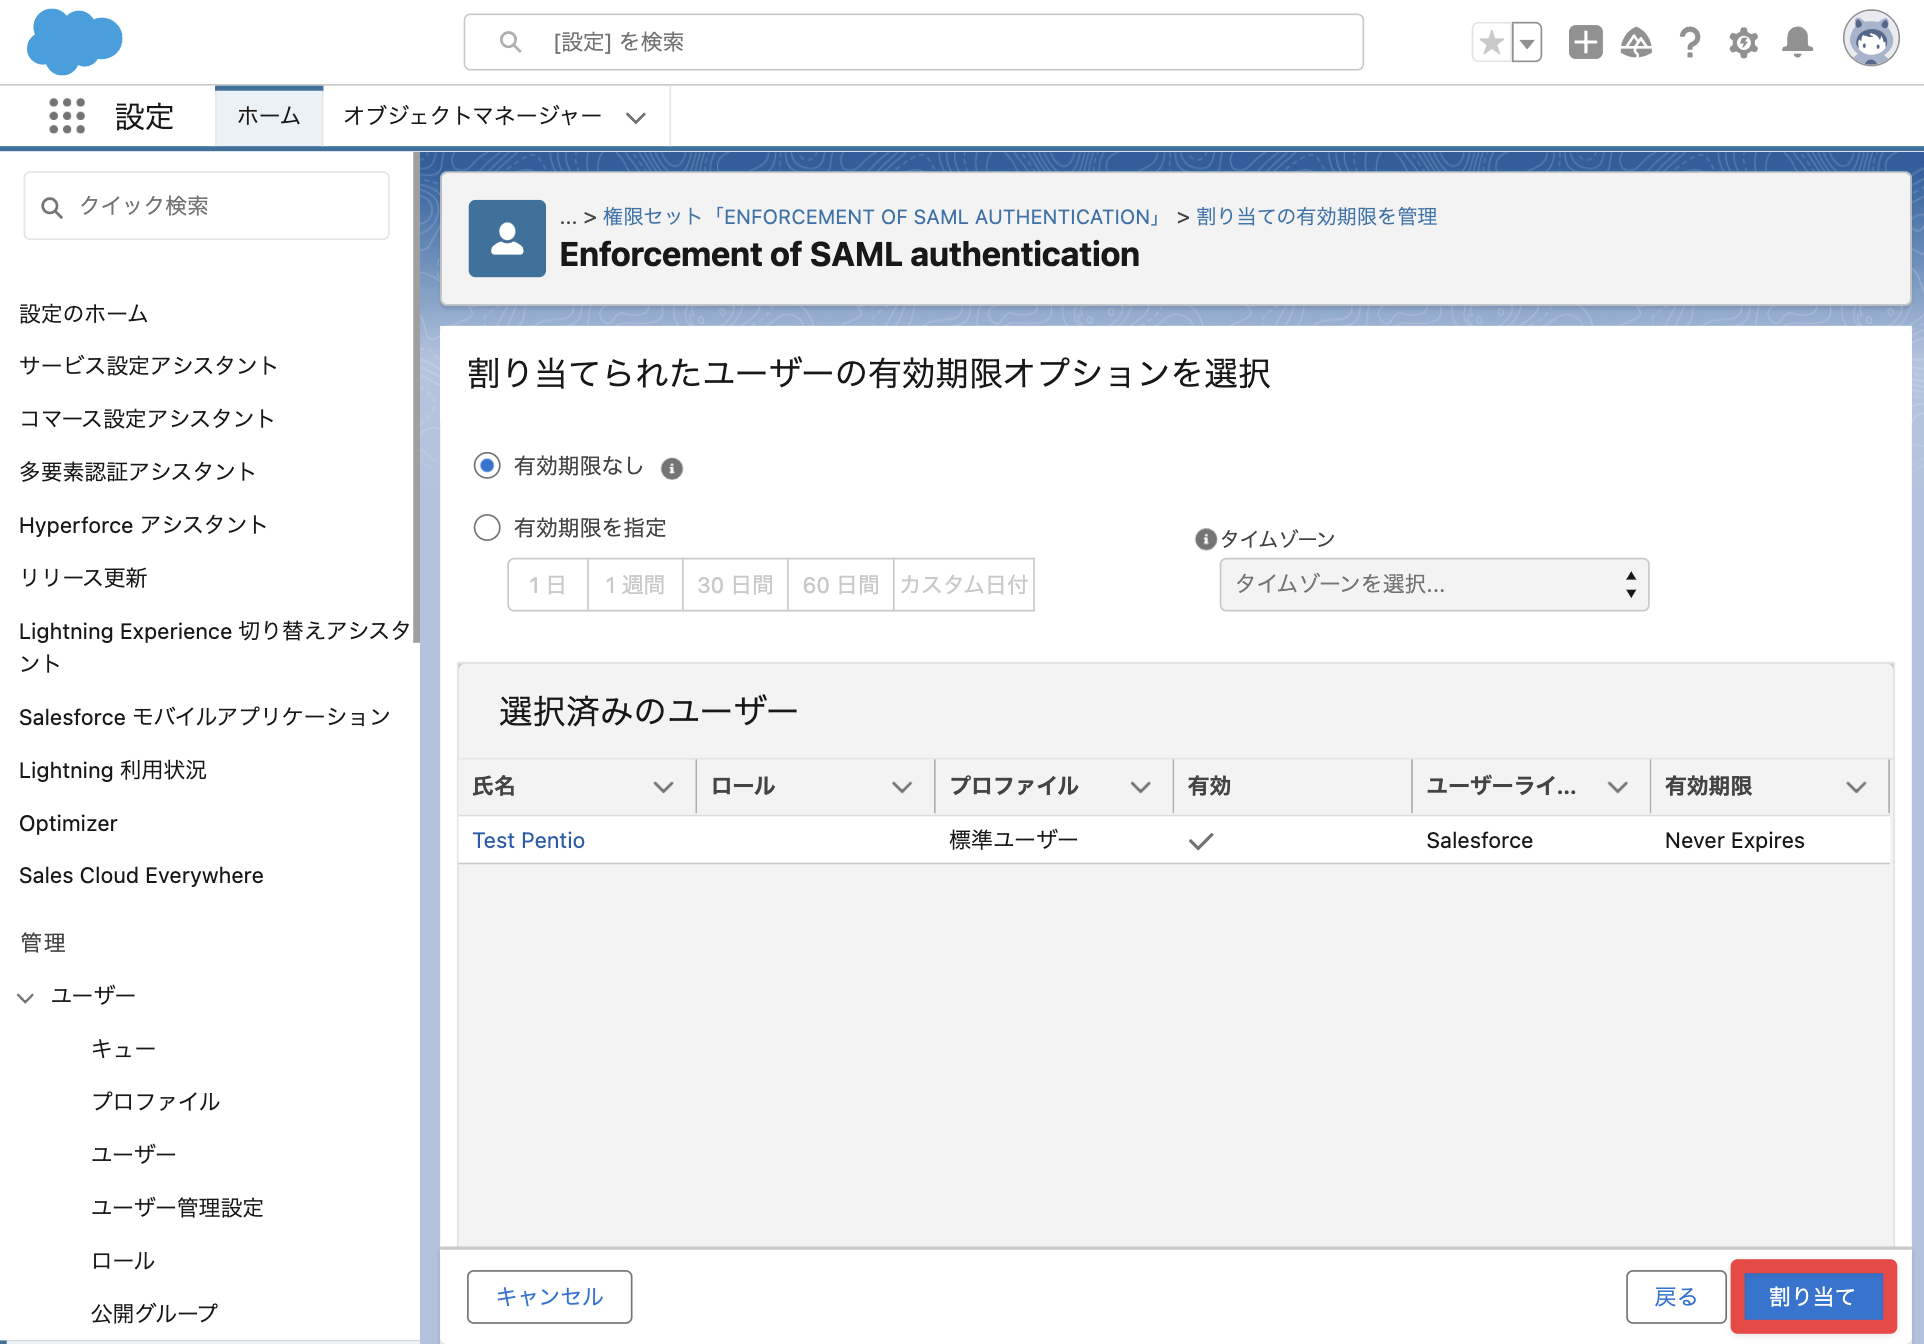The height and width of the screenshot is (1344, 1924).
Task: Open the help question mark icon
Action: (x=1690, y=42)
